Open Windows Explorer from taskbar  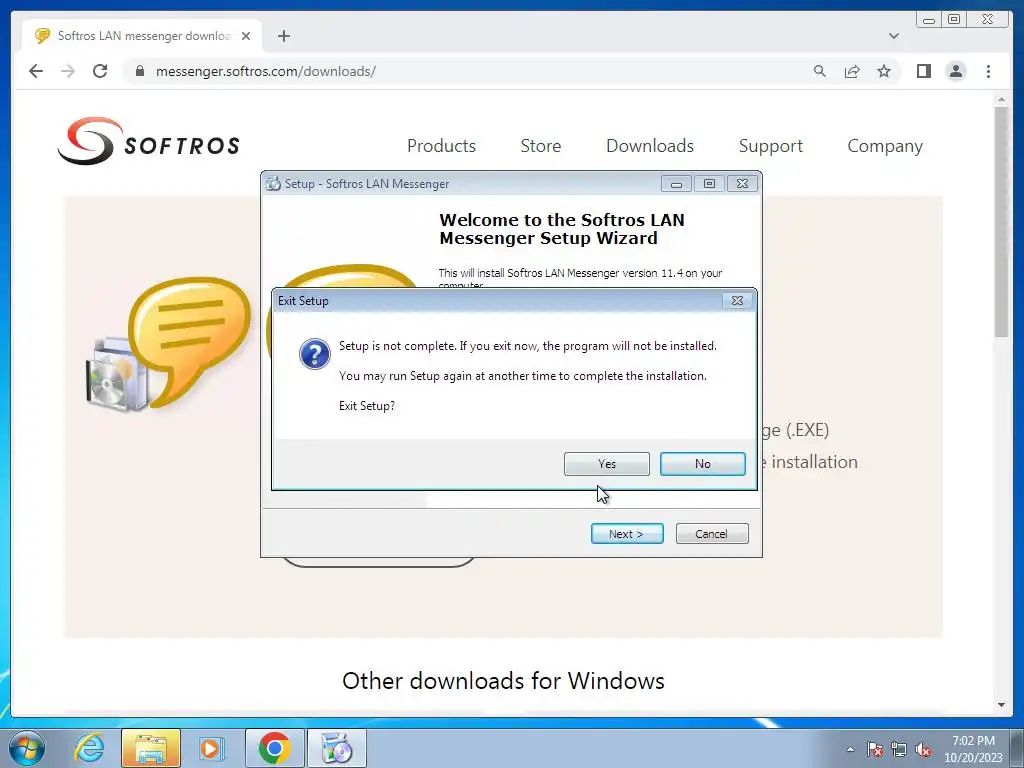pyautogui.click(x=150, y=748)
